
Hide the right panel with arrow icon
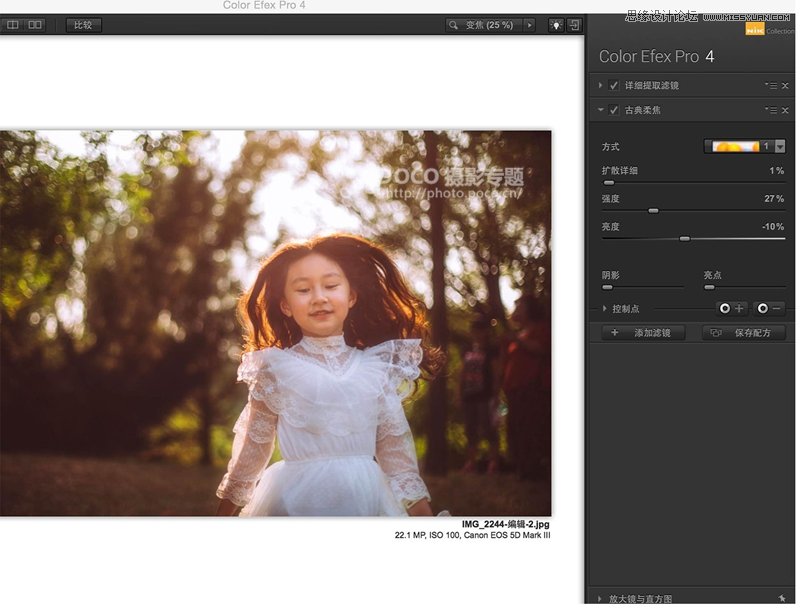[574, 25]
